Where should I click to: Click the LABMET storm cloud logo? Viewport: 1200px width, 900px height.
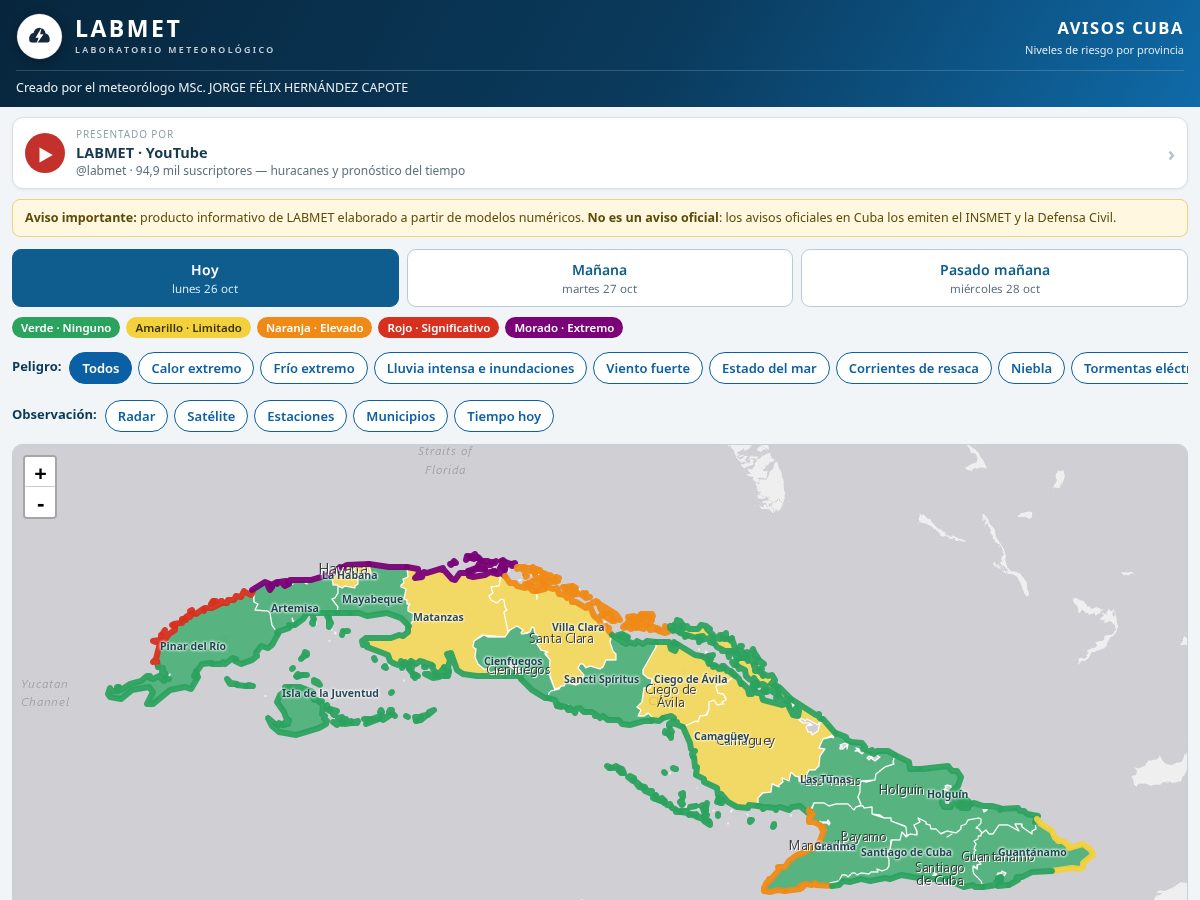click(x=39, y=36)
